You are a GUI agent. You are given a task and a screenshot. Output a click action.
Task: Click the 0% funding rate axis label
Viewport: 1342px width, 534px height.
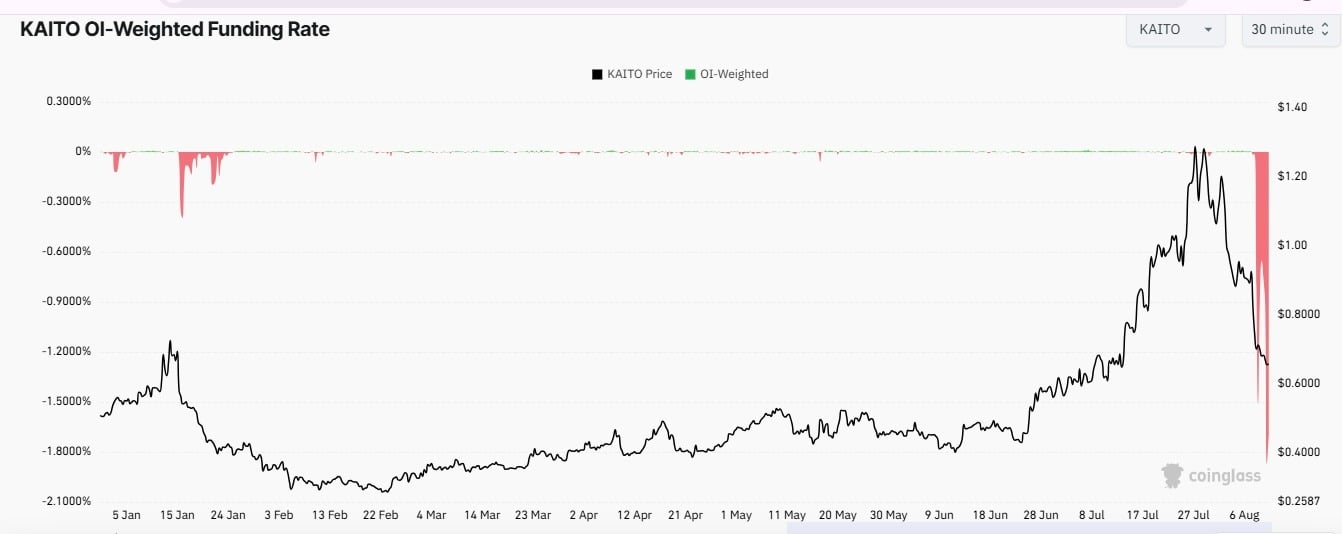83,152
